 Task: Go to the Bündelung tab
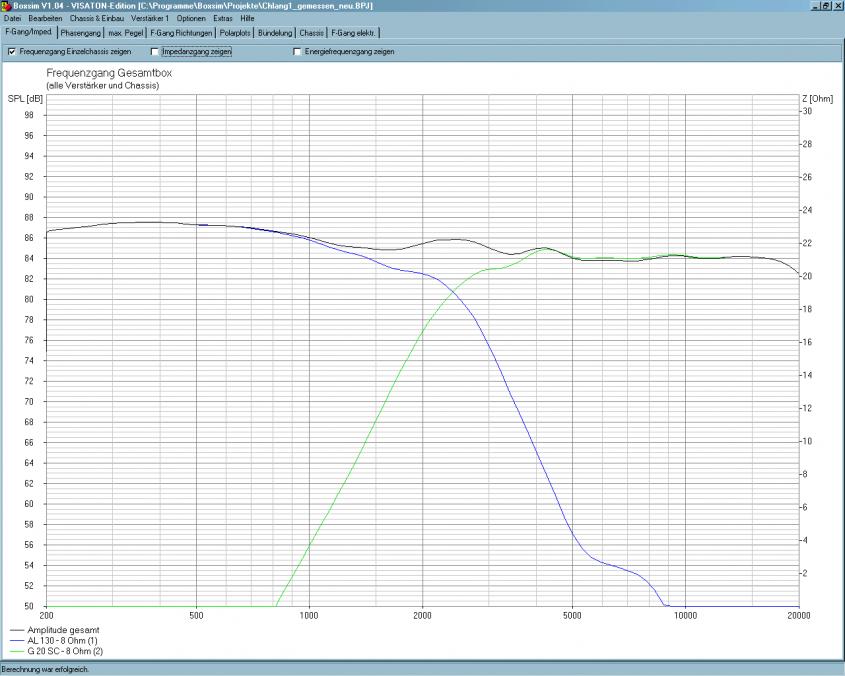(x=275, y=33)
